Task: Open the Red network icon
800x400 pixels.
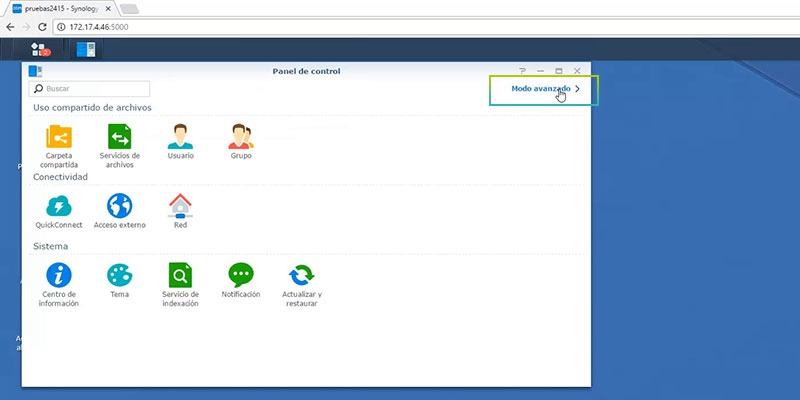Action: point(181,206)
